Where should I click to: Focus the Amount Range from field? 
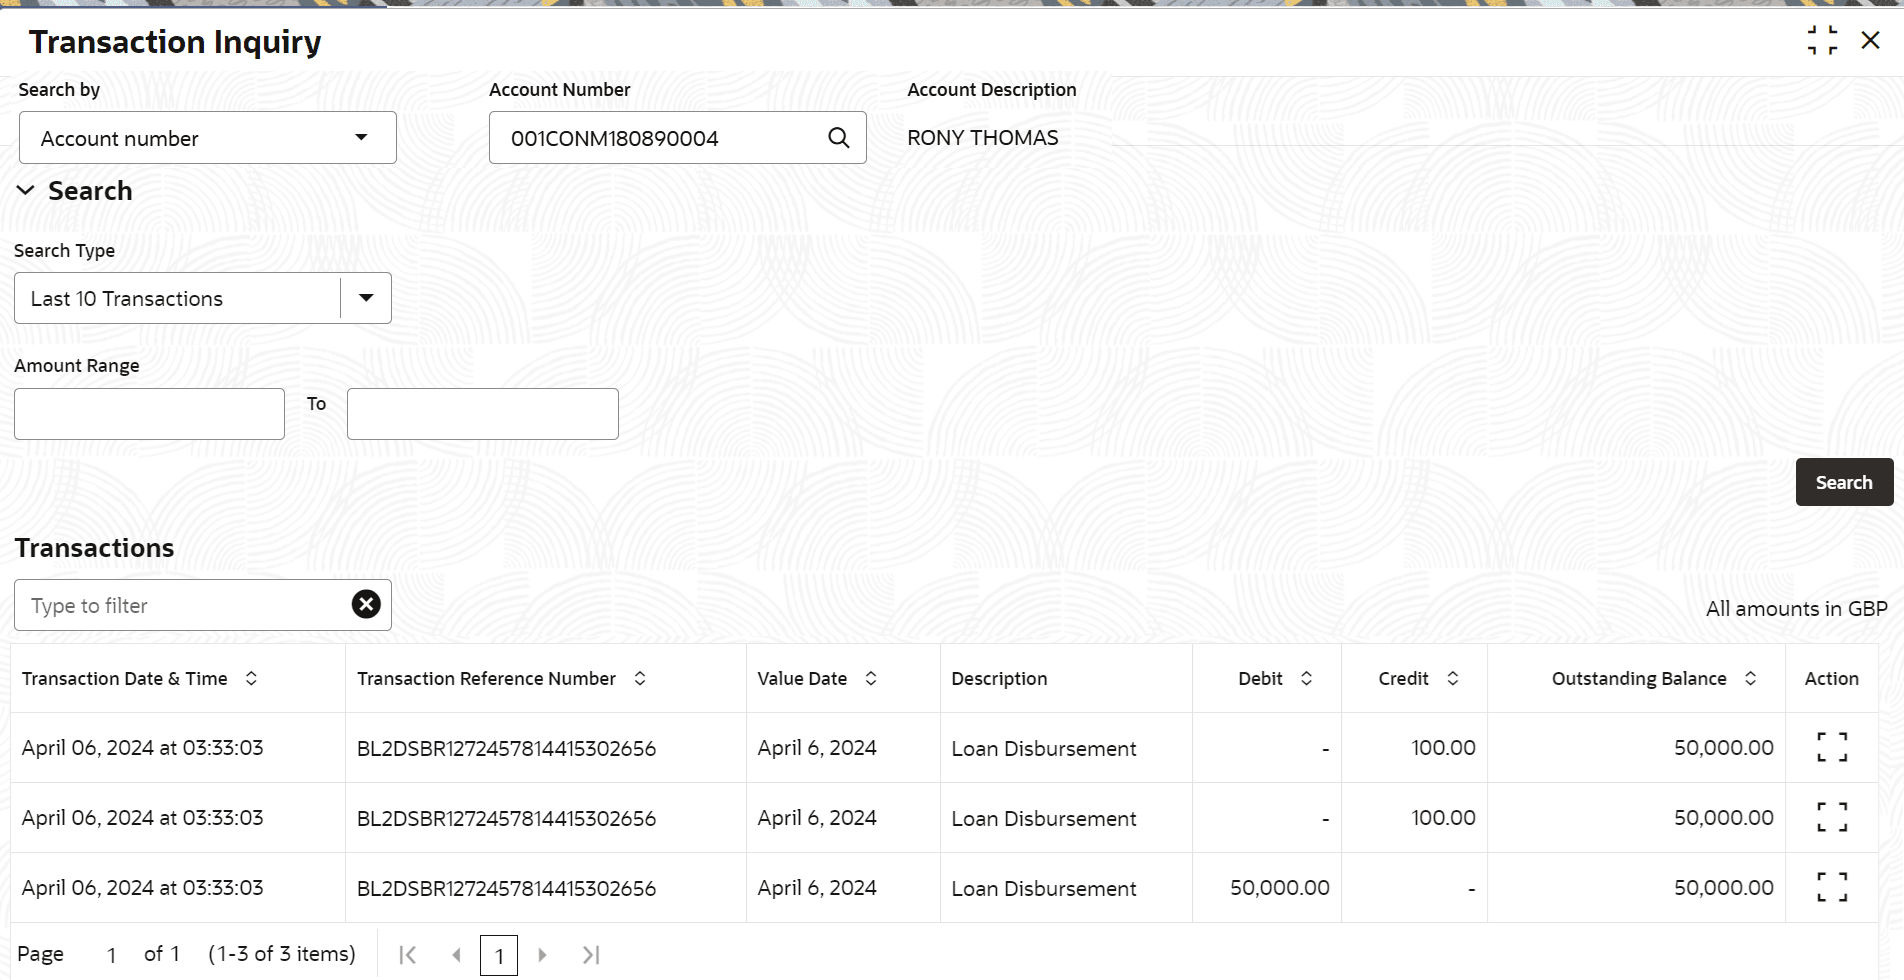pyautogui.click(x=149, y=414)
